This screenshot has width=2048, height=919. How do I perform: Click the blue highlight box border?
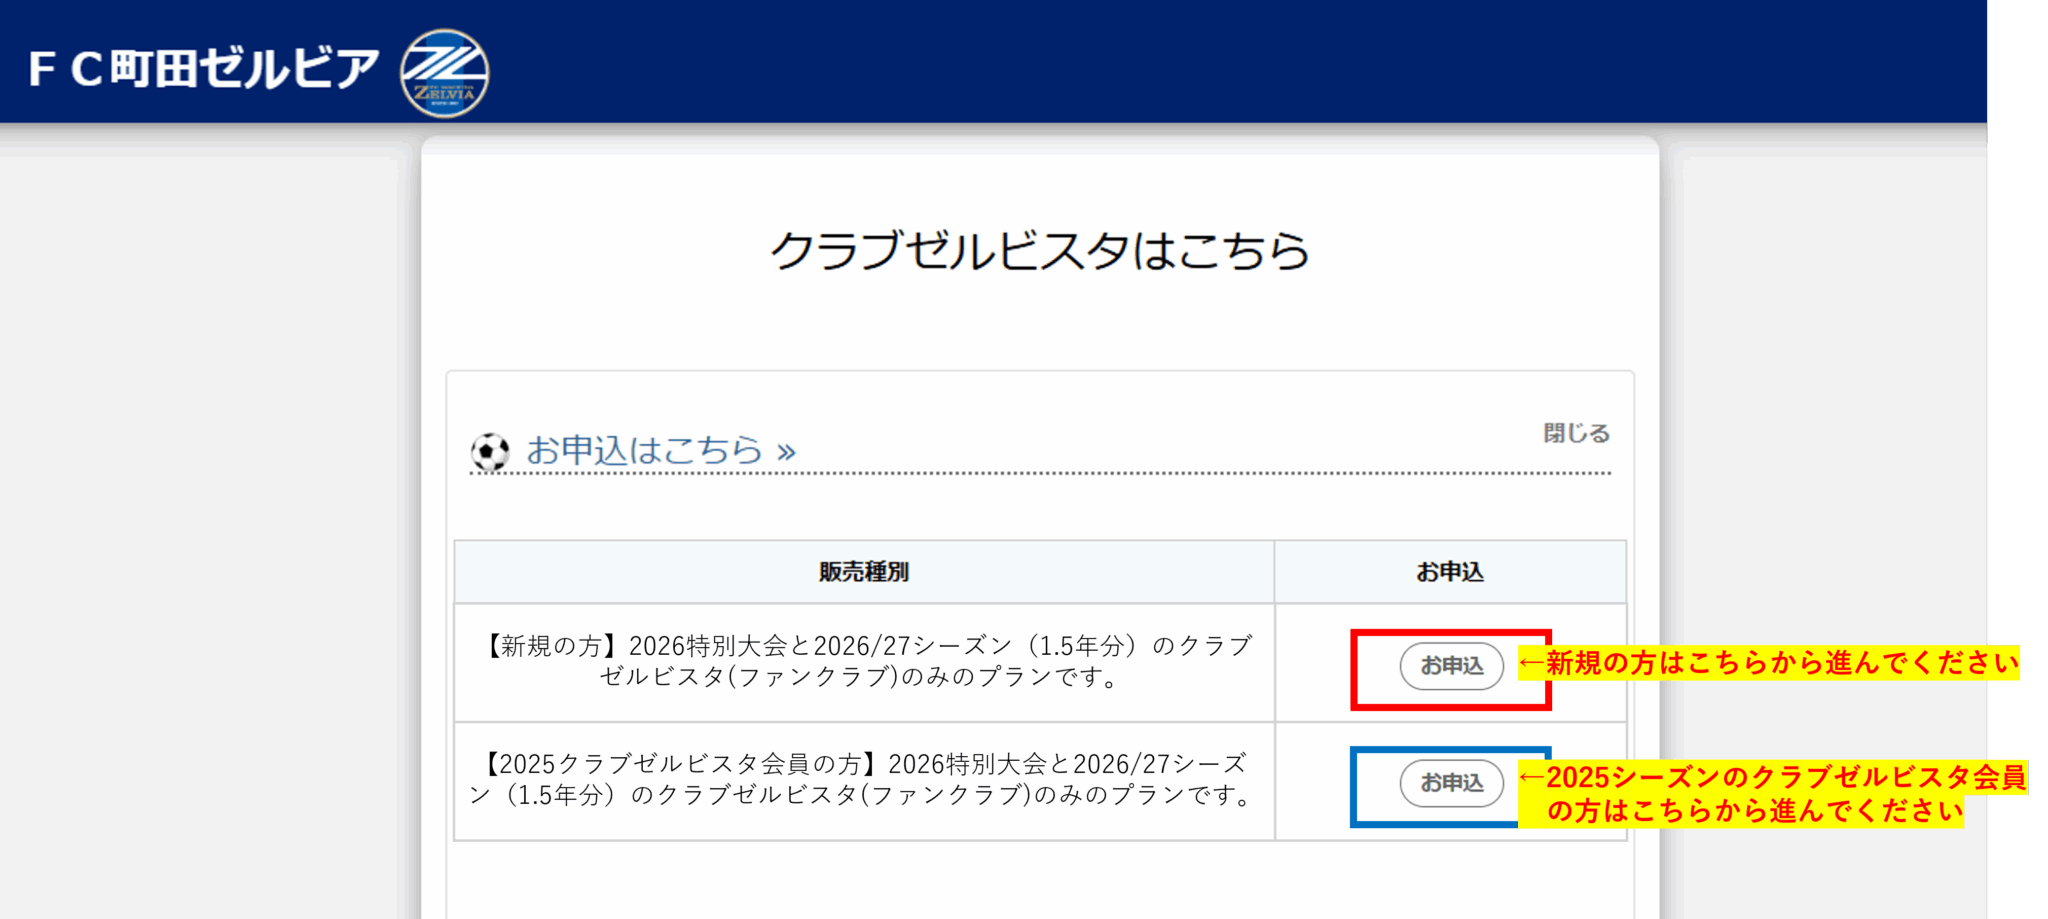(1354, 787)
